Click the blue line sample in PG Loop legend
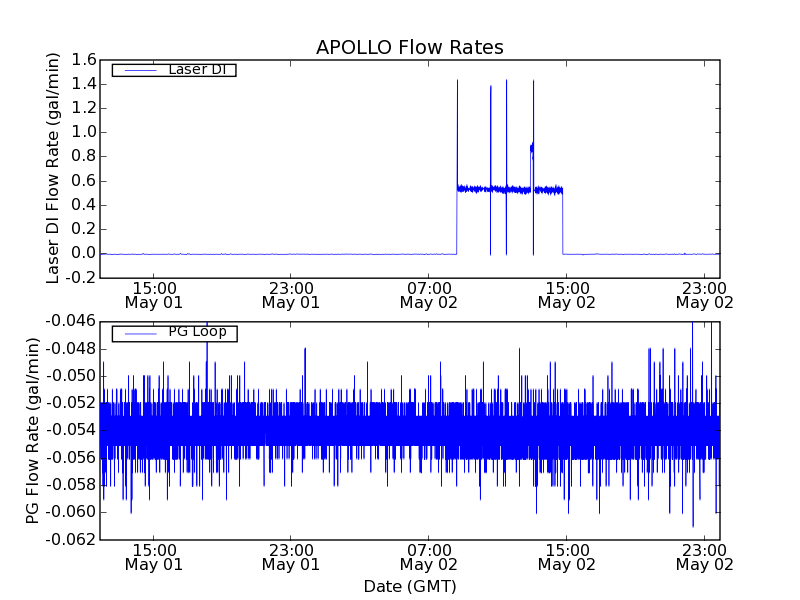This screenshot has width=800, height=600. [x=138, y=333]
